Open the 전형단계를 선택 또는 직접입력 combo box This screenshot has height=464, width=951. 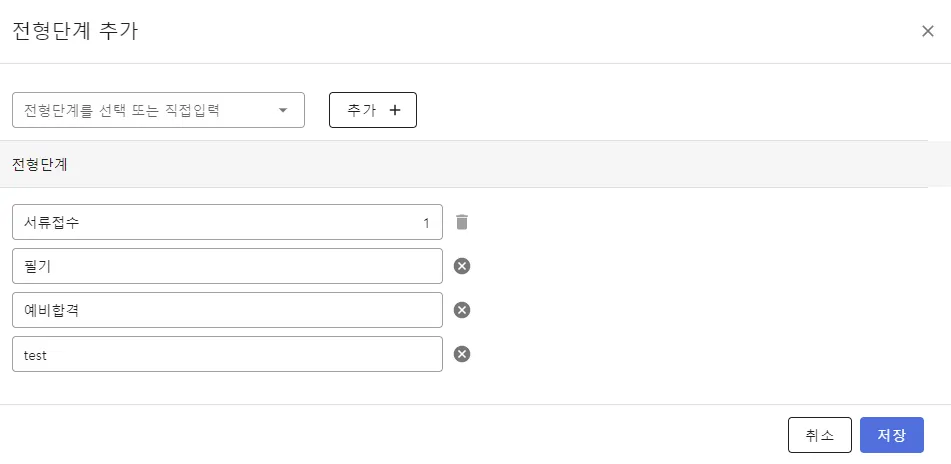[x=145, y=110]
